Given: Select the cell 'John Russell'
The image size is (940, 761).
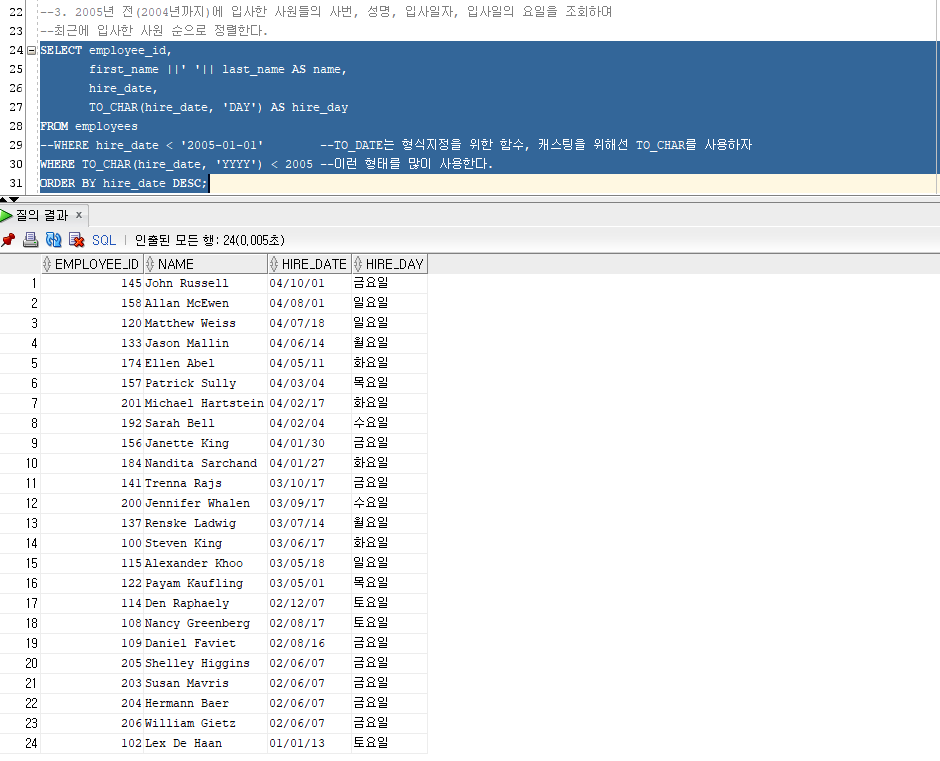Looking at the screenshot, I should click(x=206, y=283).
